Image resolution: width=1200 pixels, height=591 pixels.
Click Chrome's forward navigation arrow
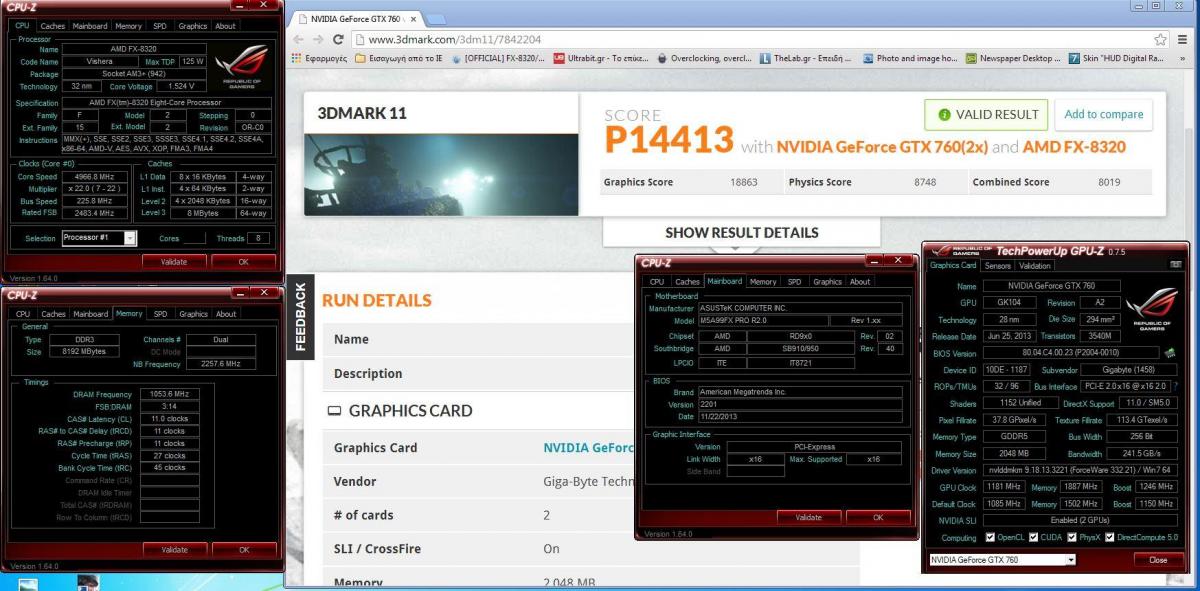(318, 39)
